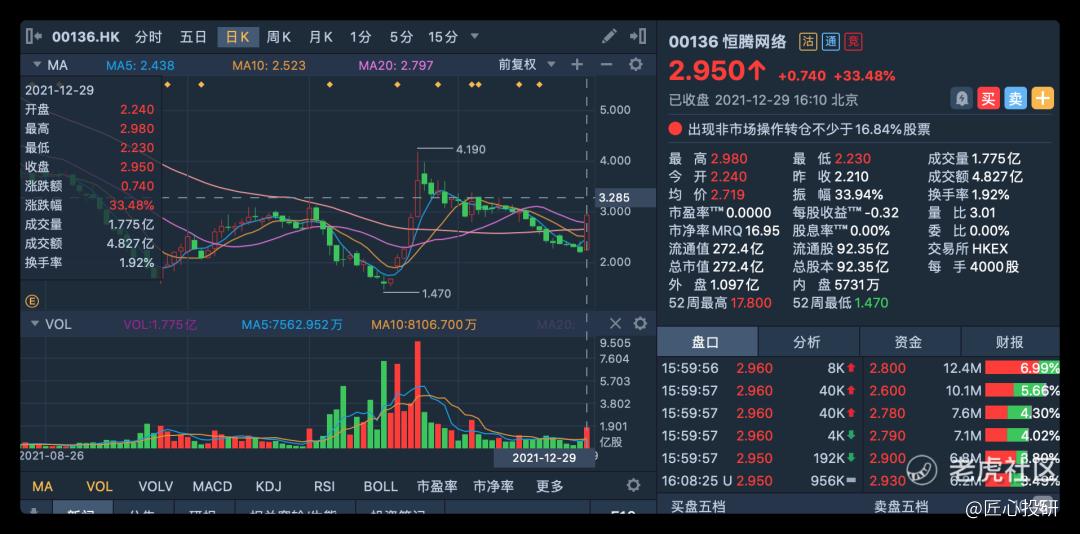This screenshot has width=1080, height=534.
Task: Click the red 买 buy button
Action: tap(988, 99)
